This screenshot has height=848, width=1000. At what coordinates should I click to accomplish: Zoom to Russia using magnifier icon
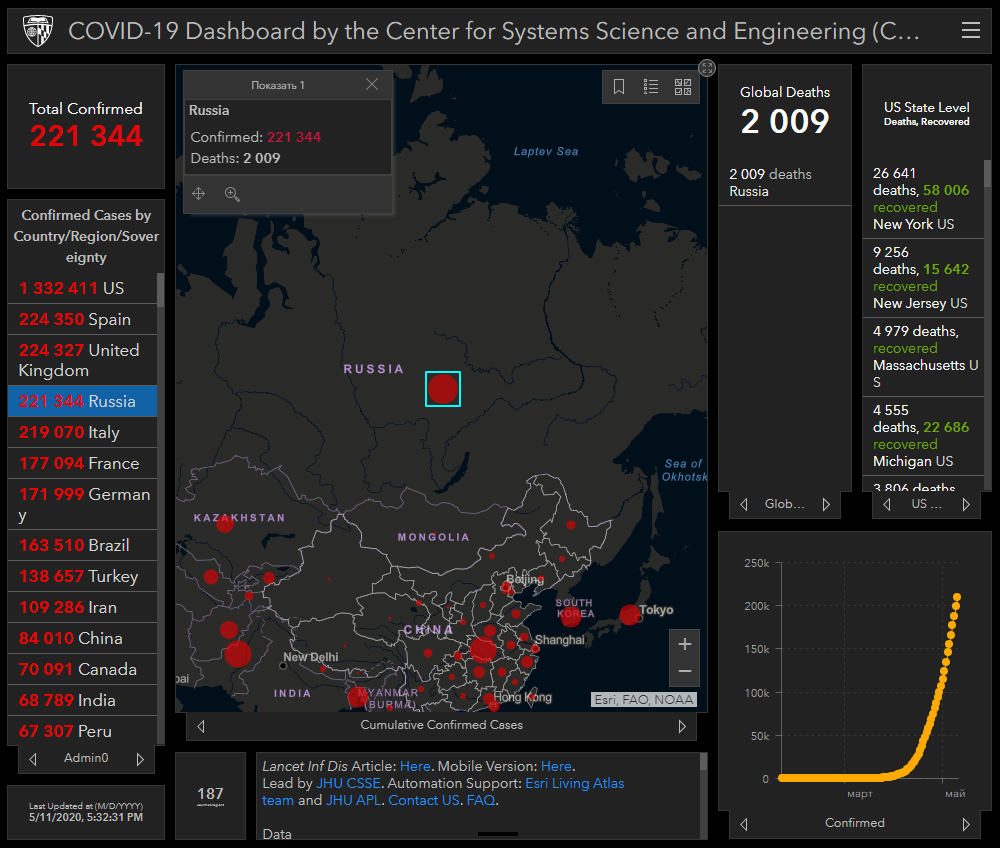[x=232, y=194]
